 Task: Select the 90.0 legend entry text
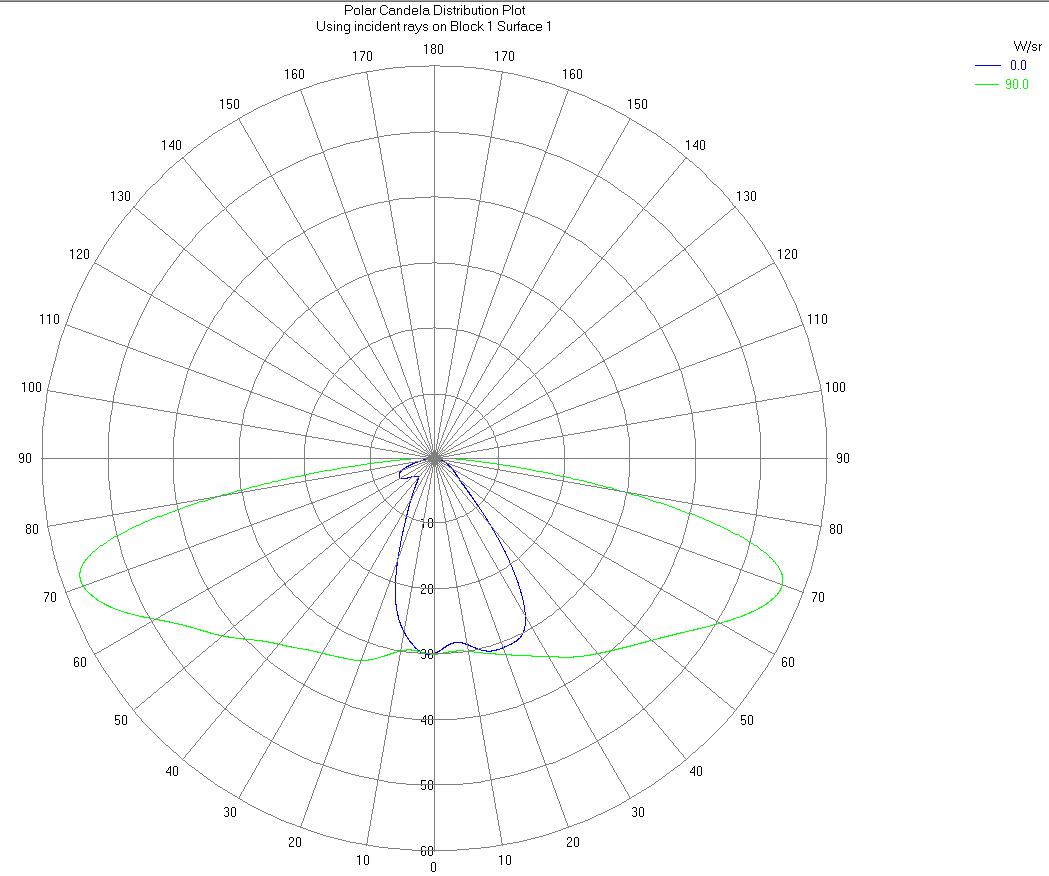coord(1016,85)
